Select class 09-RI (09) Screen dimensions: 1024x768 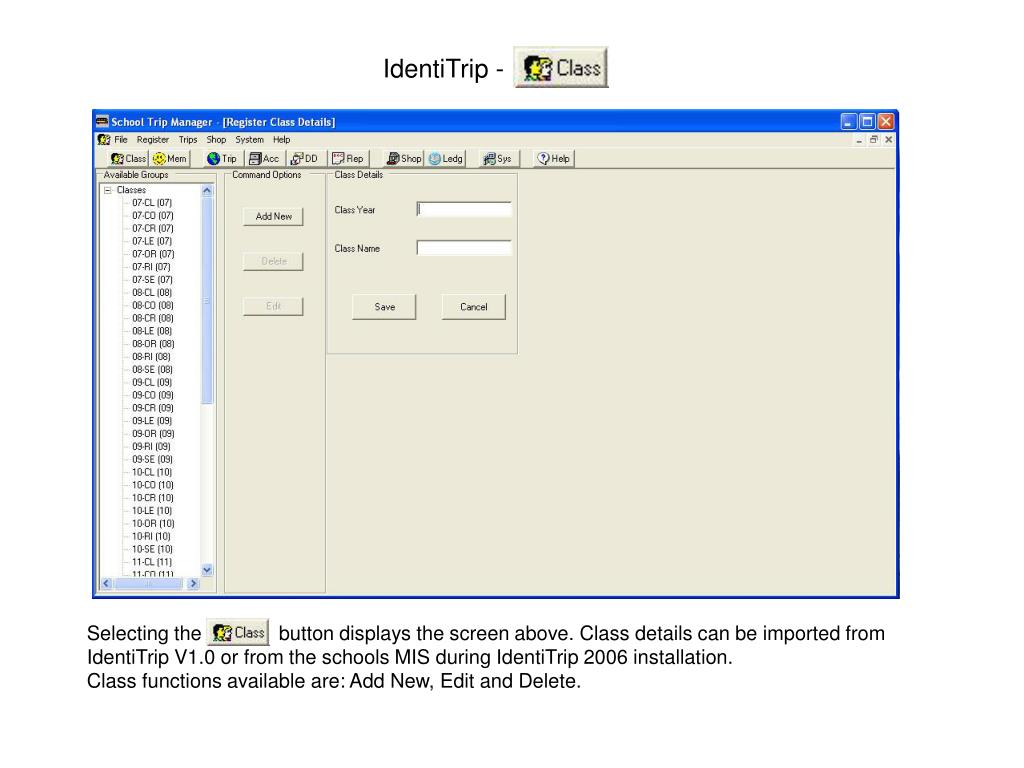point(151,447)
